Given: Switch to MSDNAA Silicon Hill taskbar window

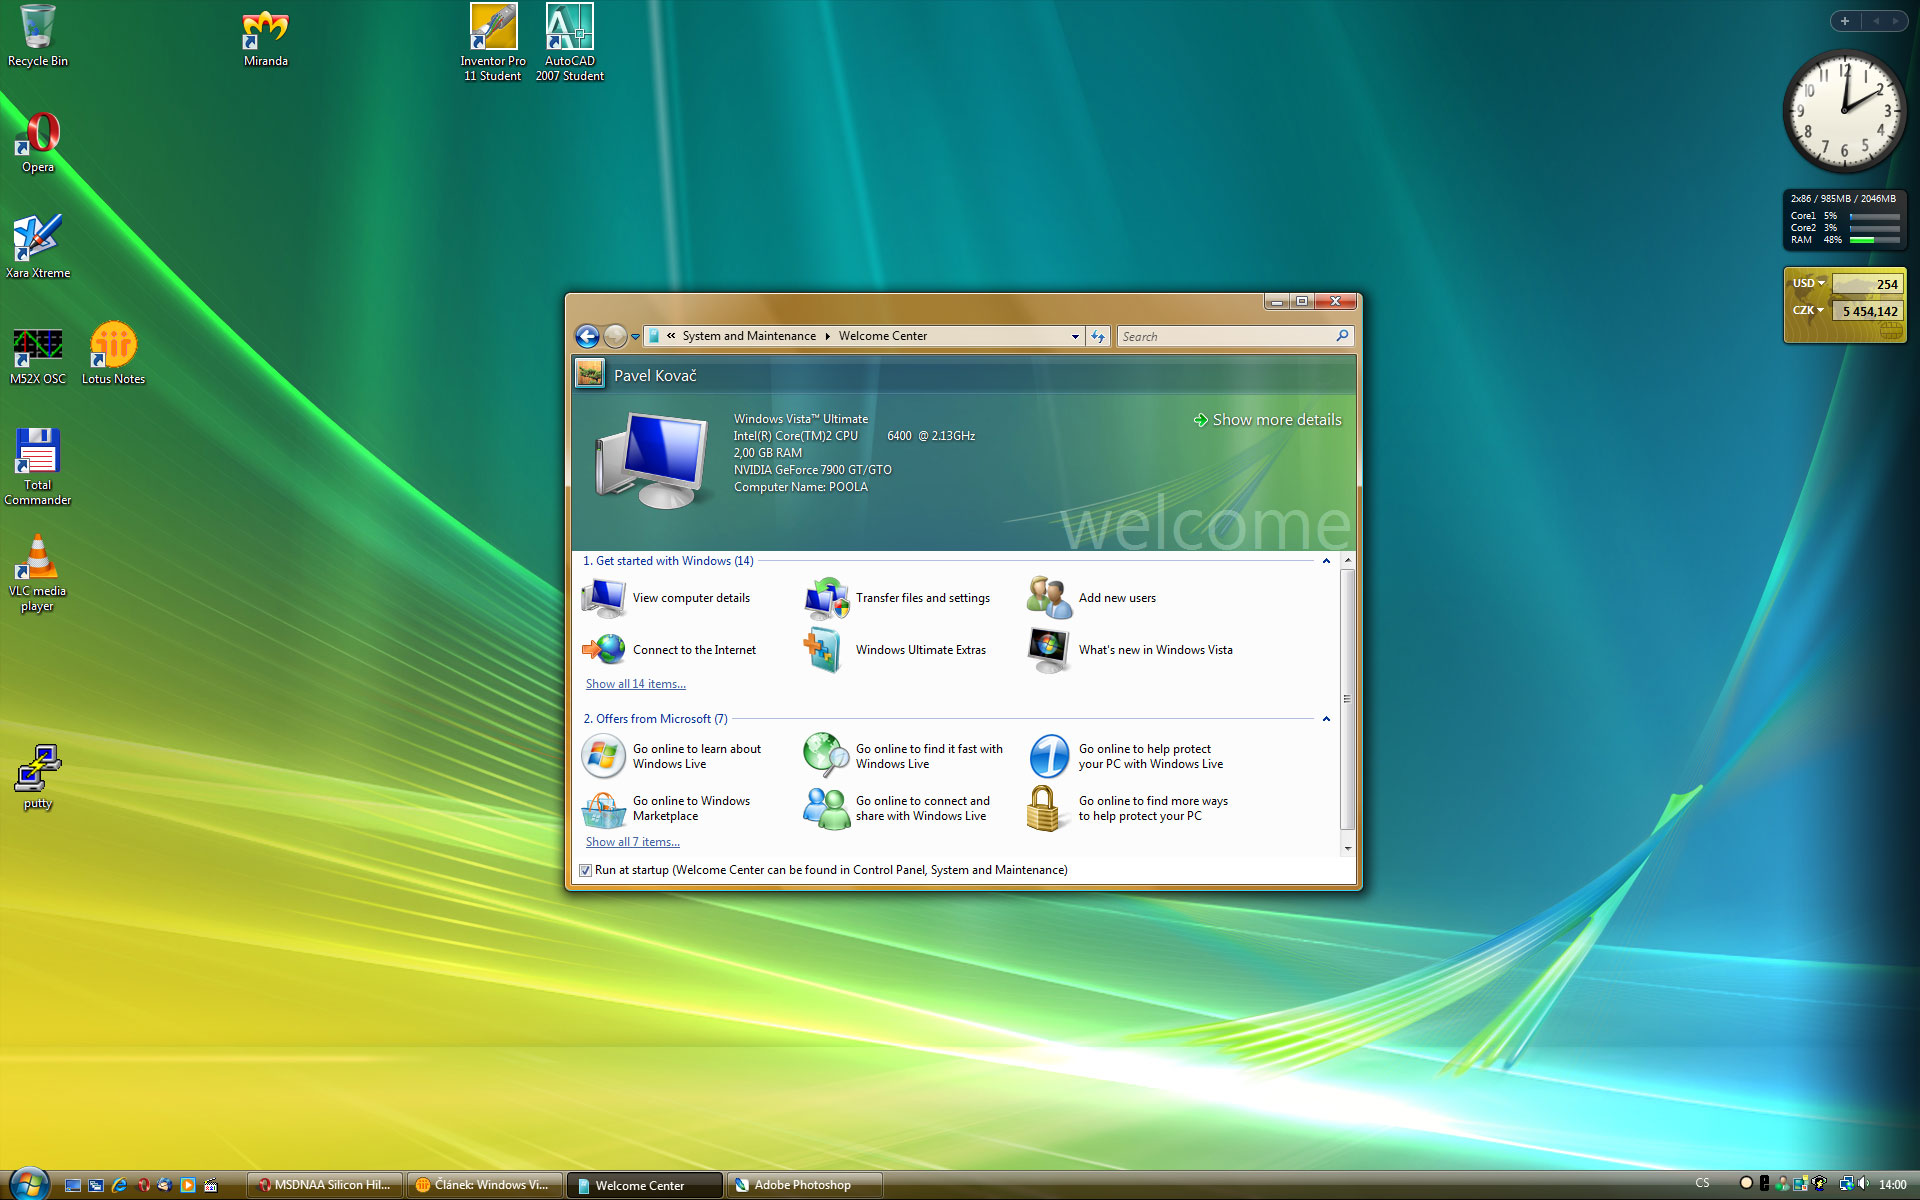Looking at the screenshot, I should click(x=325, y=1185).
